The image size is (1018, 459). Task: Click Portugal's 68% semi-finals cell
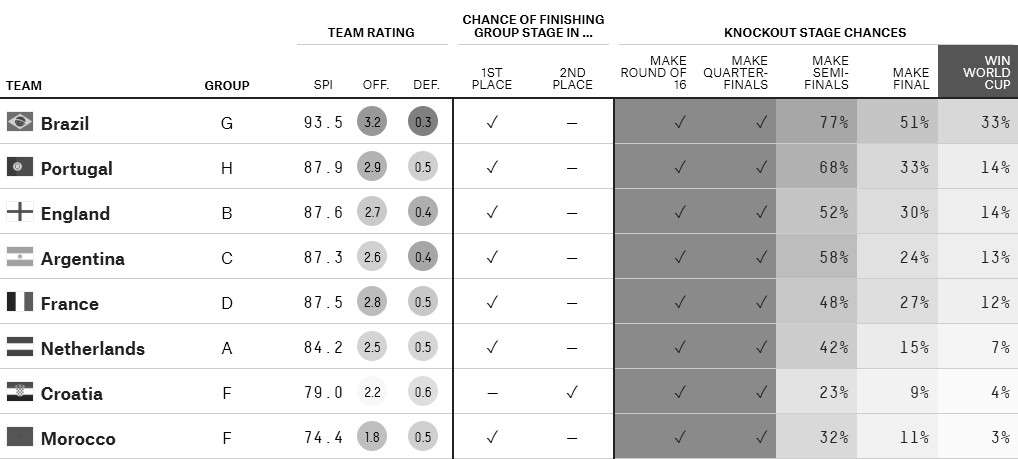(x=816, y=167)
